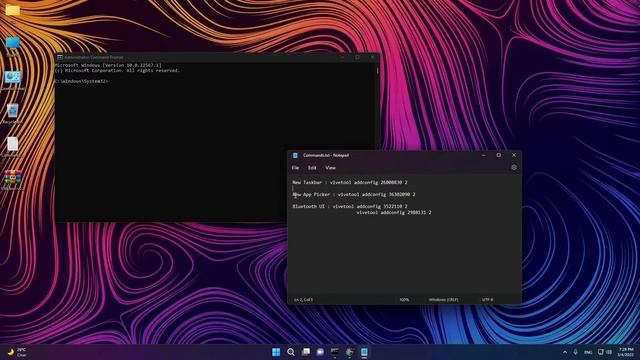
Task: Select the blue monitor desktop icon
Action: (13, 44)
